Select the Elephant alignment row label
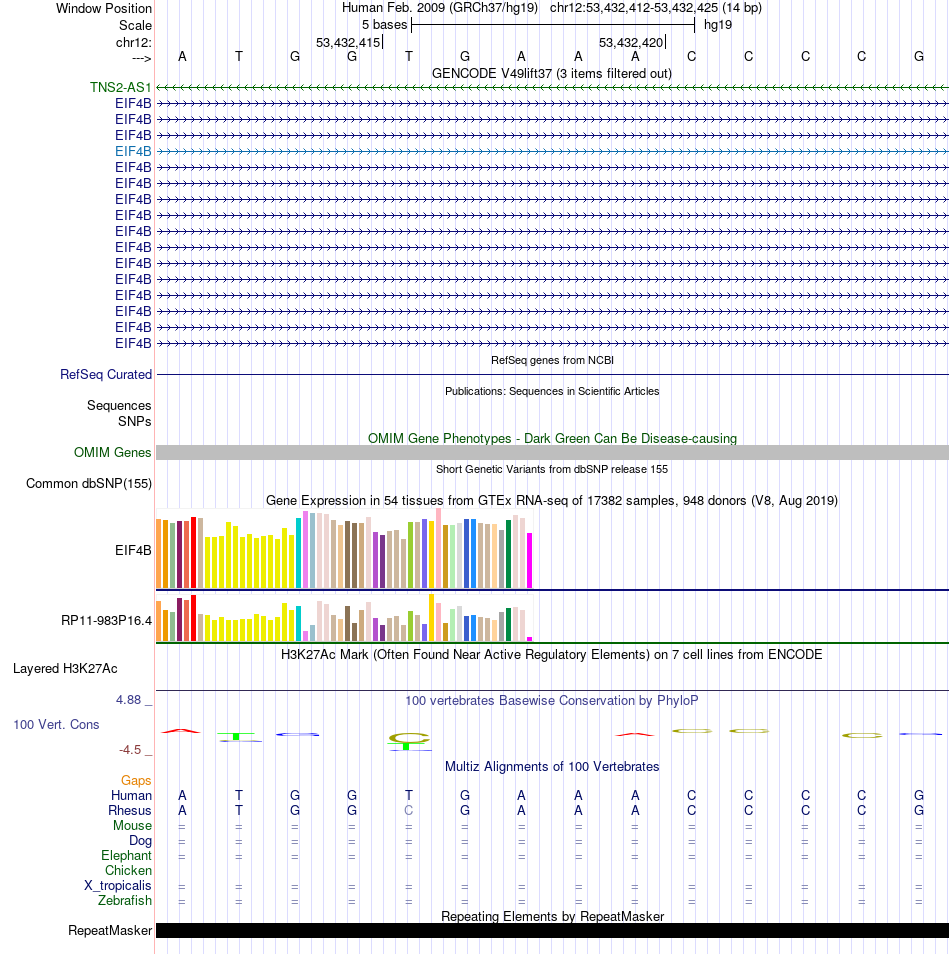 click(x=127, y=856)
